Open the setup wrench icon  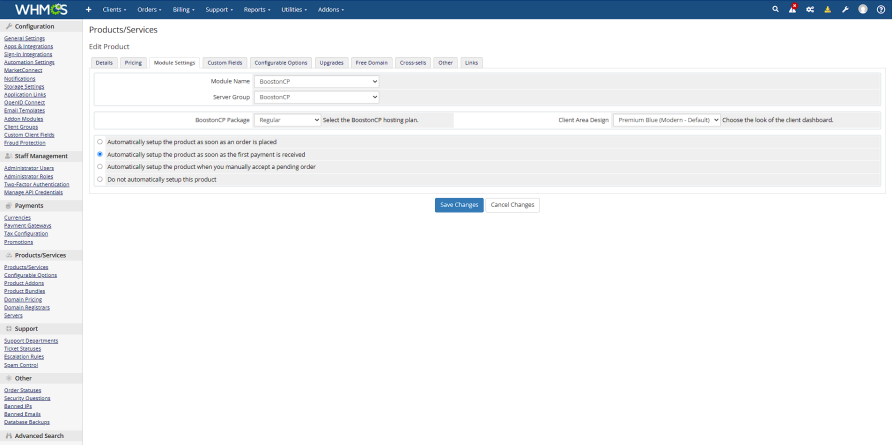click(x=845, y=9)
